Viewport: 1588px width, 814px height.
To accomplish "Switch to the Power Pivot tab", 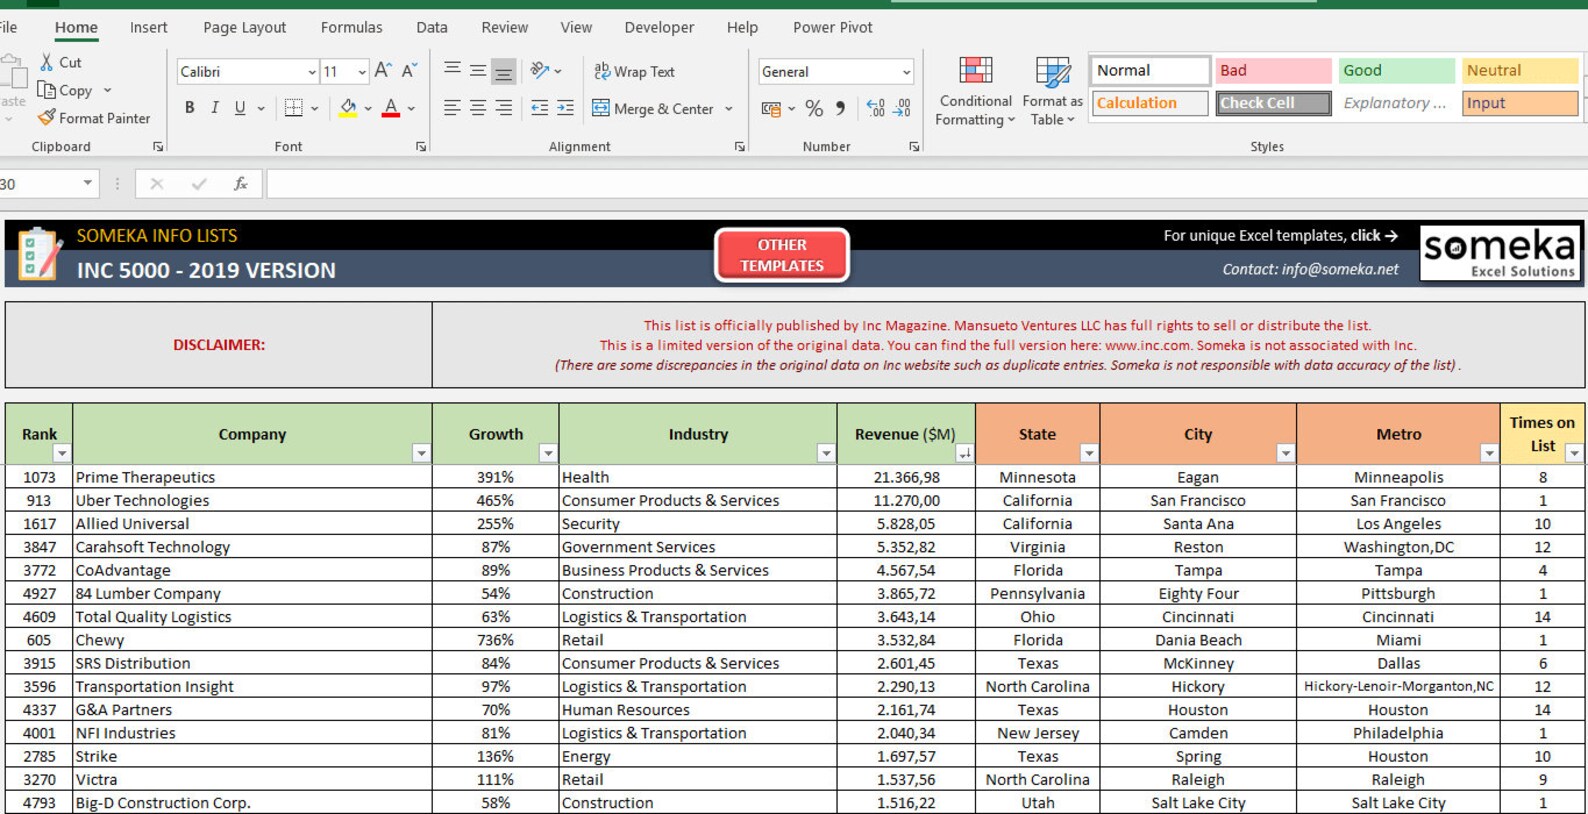I will tap(833, 28).
